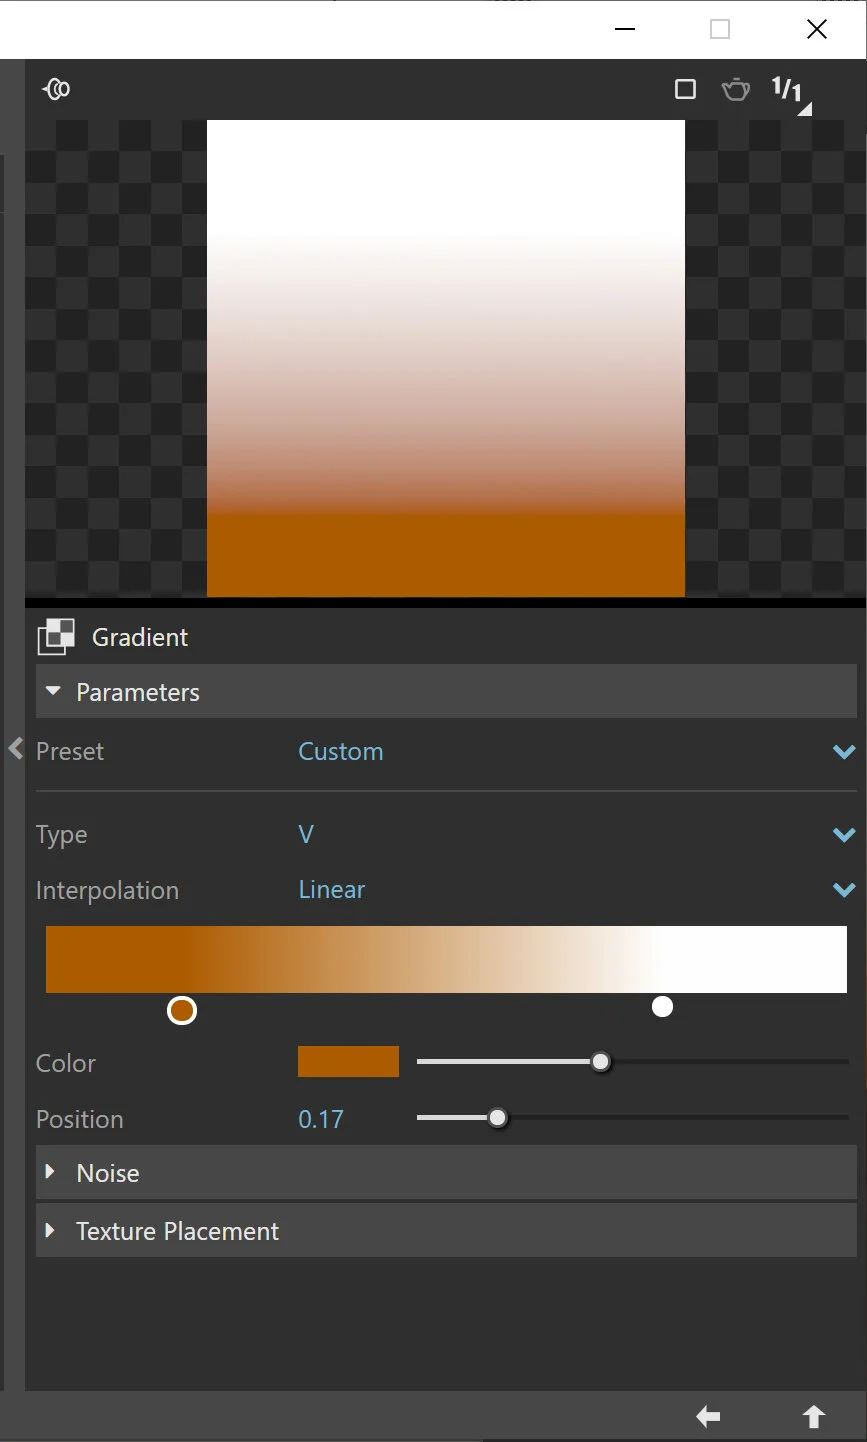Expand the Noise section
The height and width of the screenshot is (1442, 867).
[x=52, y=1172]
